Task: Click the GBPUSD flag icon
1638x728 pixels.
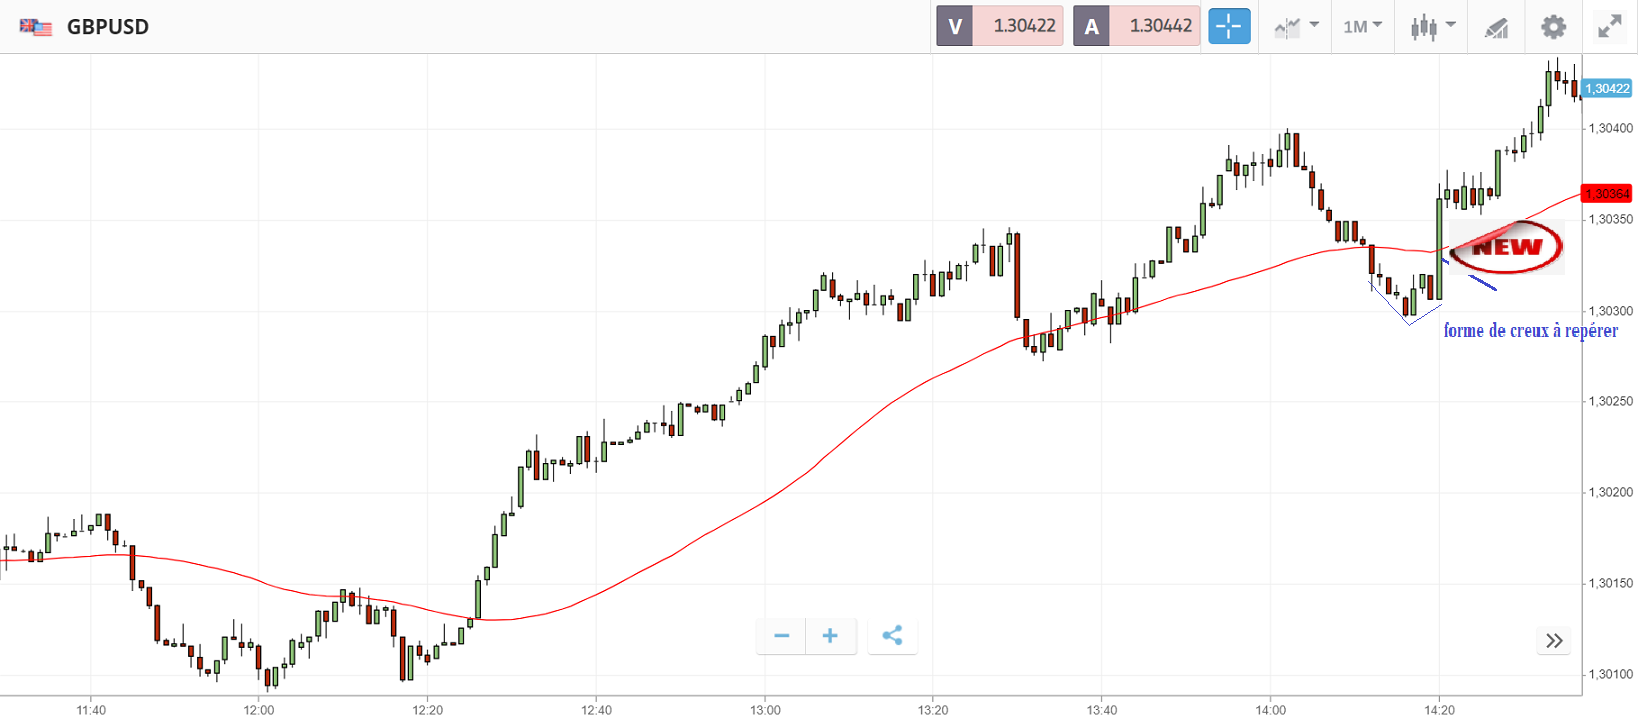Action: tap(36, 27)
